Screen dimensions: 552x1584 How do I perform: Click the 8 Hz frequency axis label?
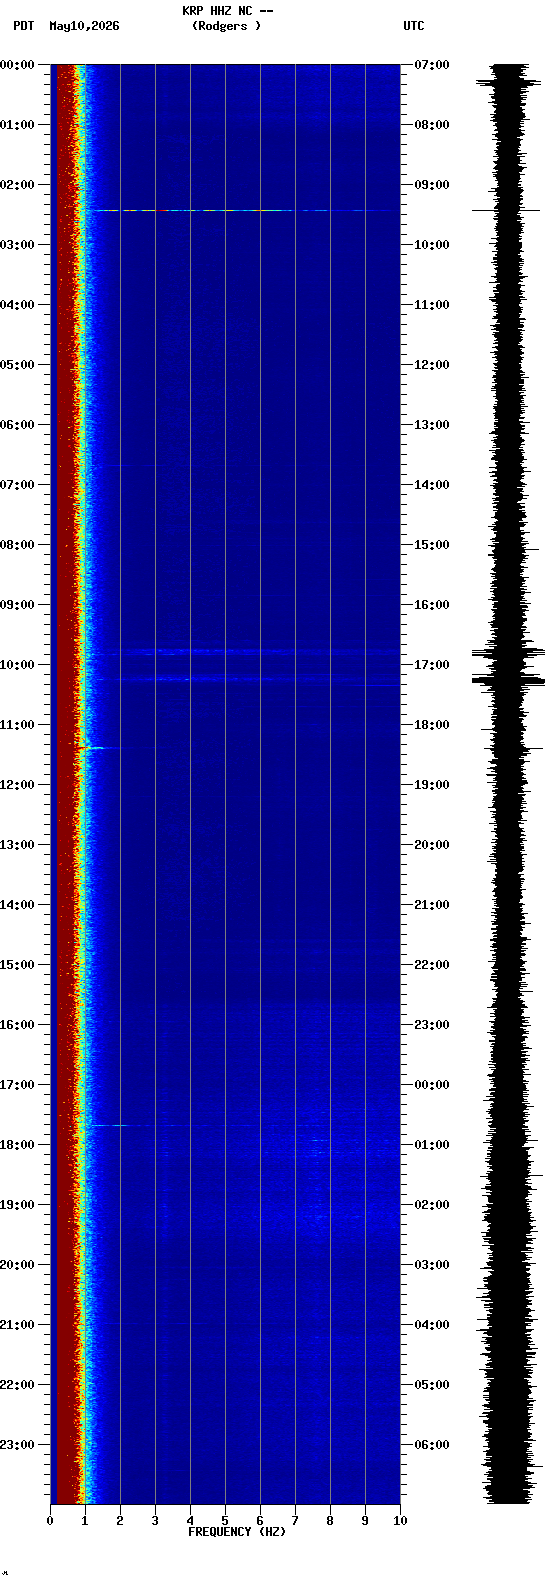point(330,1521)
